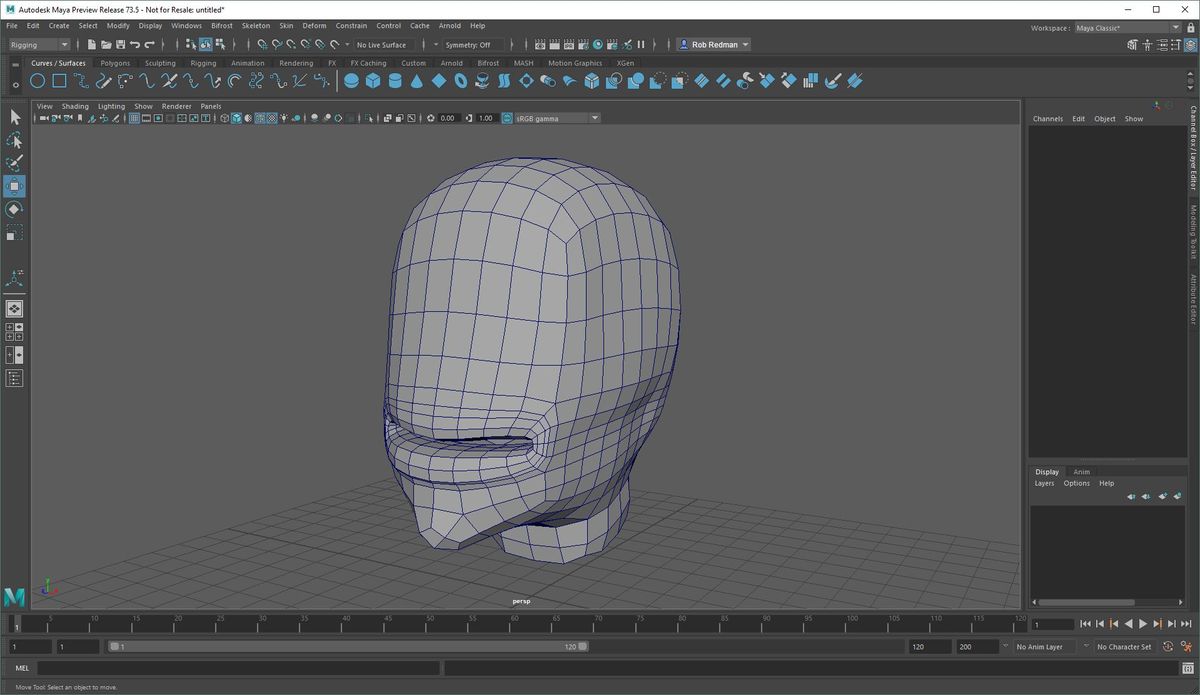Click the Rob Redman account button
The width and height of the screenshot is (1200, 695).
(715, 44)
